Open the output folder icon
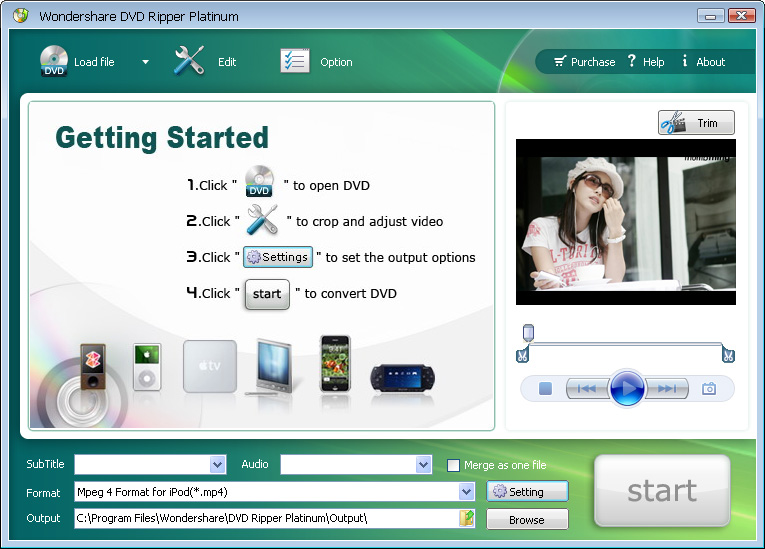765x549 pixels. coord(467,518)
